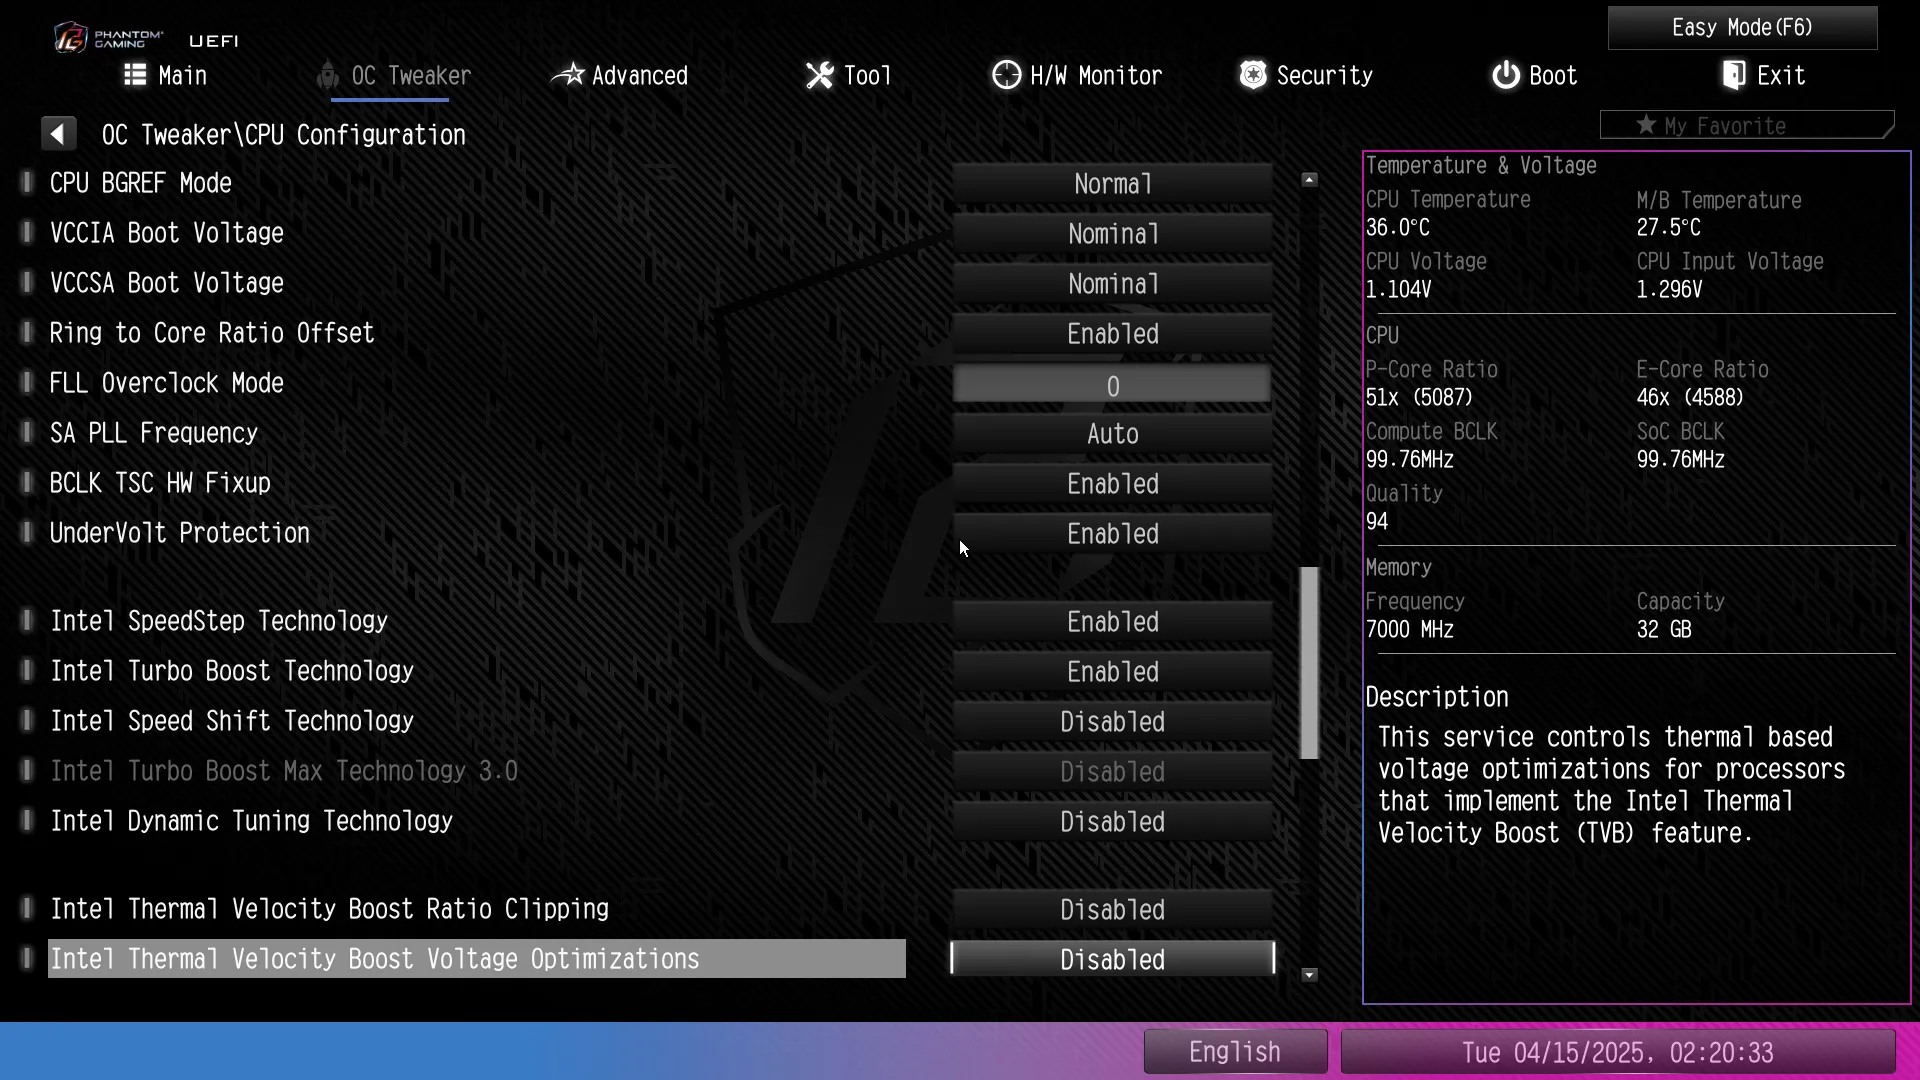
Task: Switch to Easy Mode (F6)
Action: pos(1742,27)
